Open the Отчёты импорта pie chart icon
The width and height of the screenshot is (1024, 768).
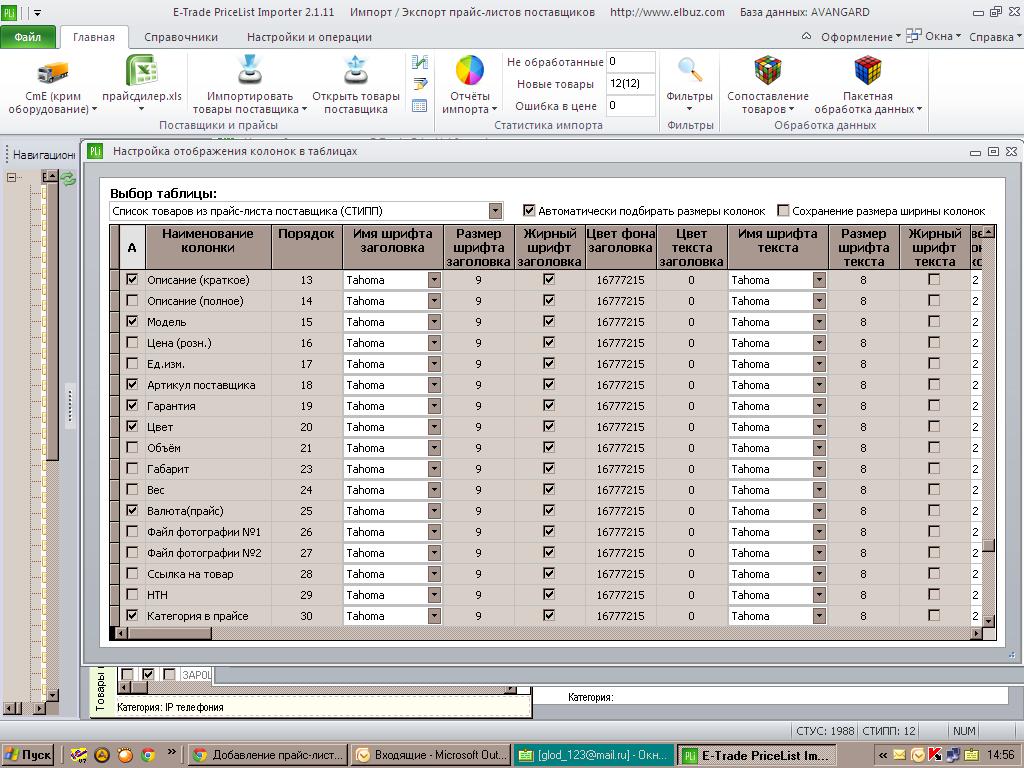pos(470,71)
